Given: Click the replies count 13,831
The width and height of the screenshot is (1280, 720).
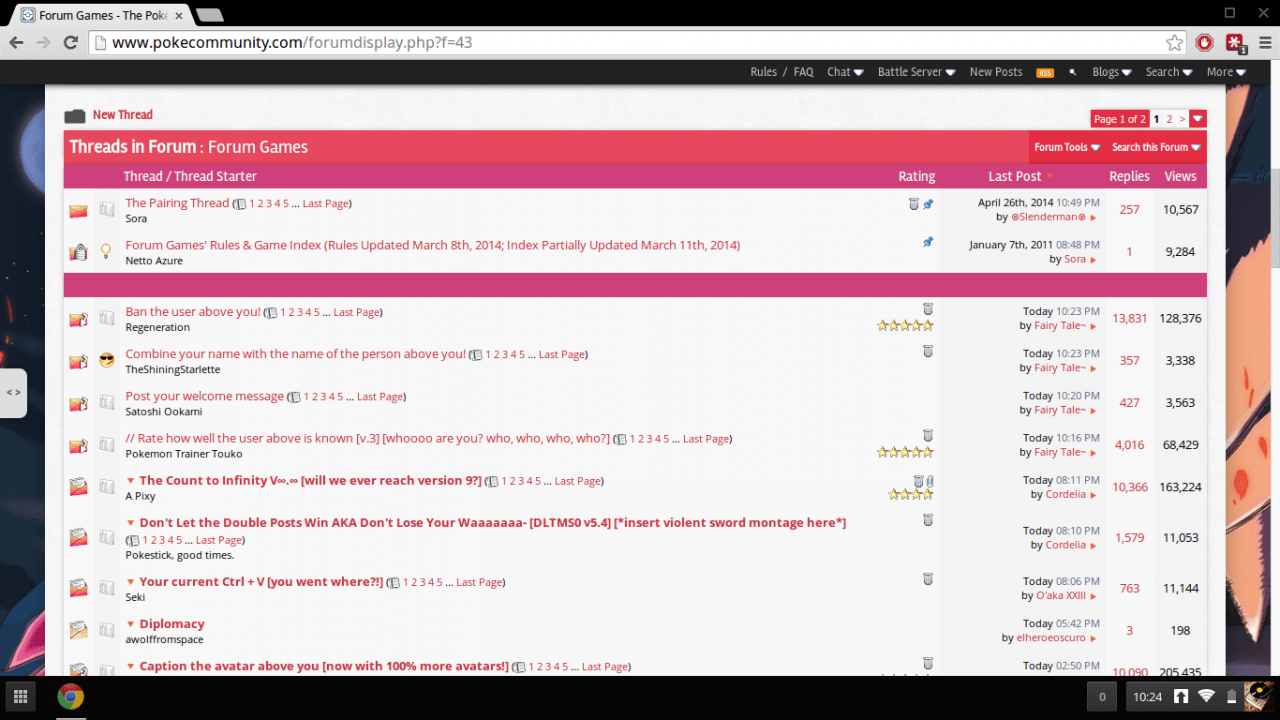Looking at the screenshot, I should (1130, 319).
